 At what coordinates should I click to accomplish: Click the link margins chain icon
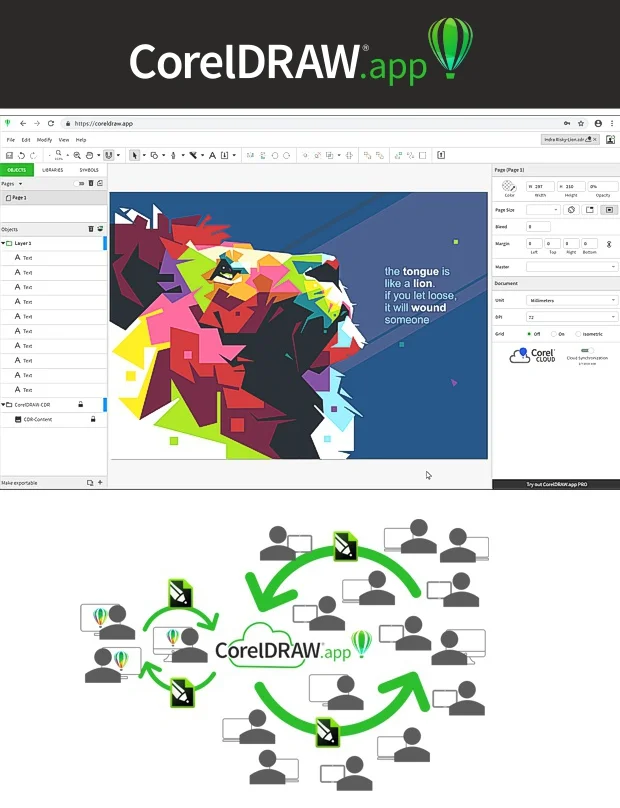[x=609, y=244]
